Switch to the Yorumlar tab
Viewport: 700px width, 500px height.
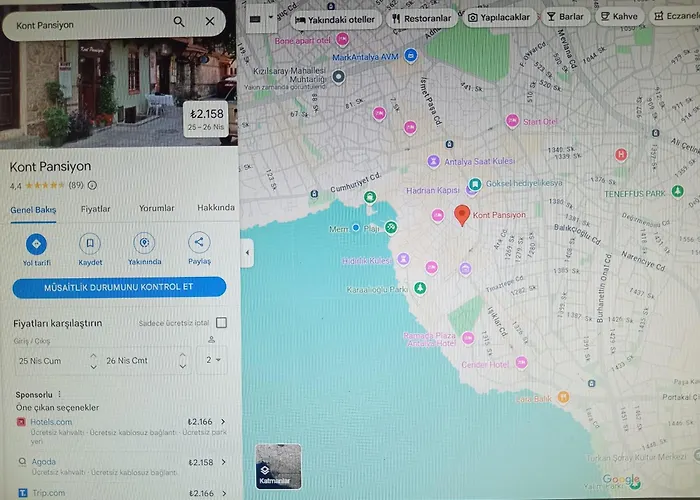156,208
